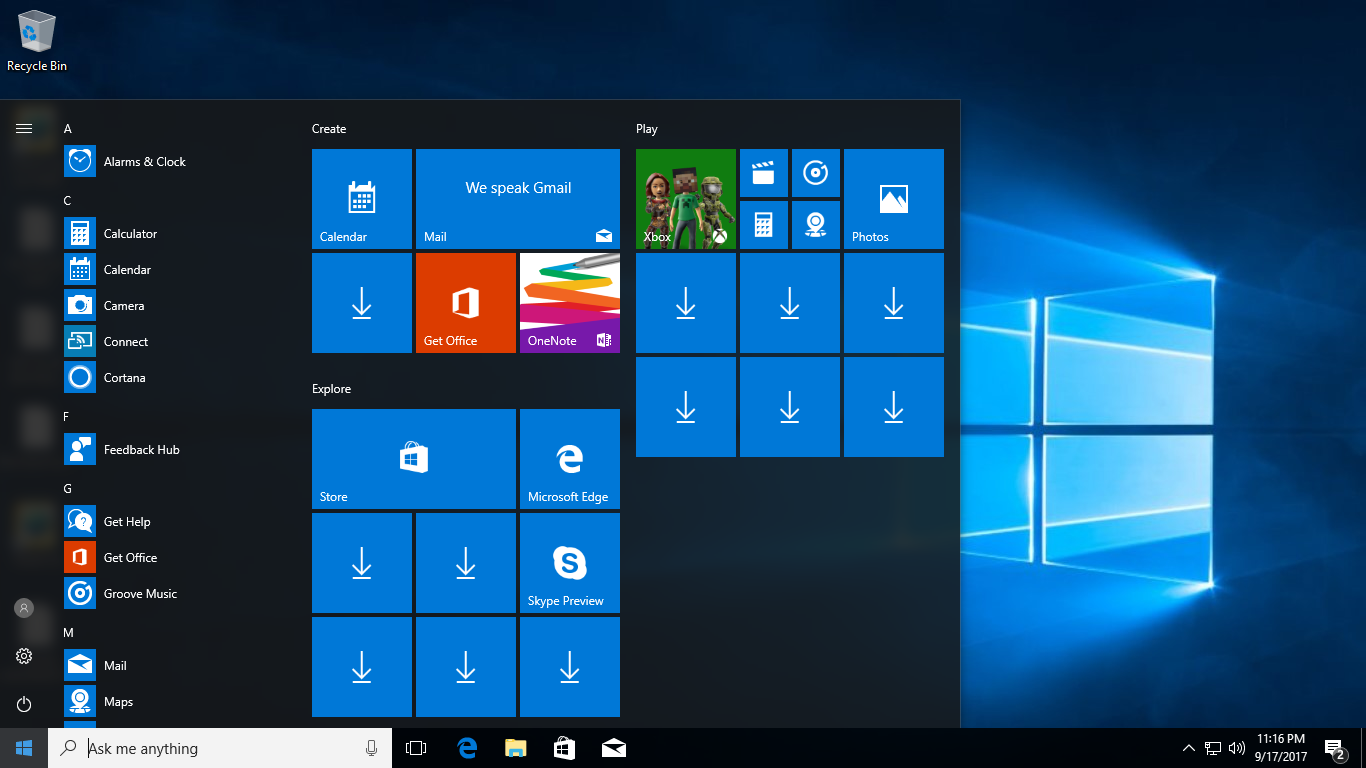This screenshot has width=1366, height=768.
Task: Open the clock showing 11:16 PM
Action: click(x=1280, y=748)
